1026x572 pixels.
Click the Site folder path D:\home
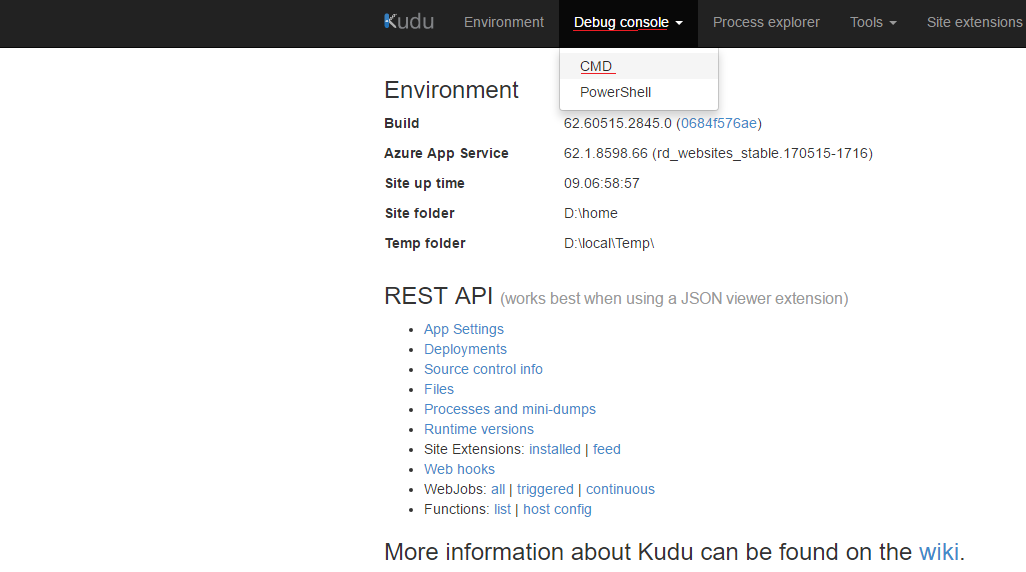point(591,213)
